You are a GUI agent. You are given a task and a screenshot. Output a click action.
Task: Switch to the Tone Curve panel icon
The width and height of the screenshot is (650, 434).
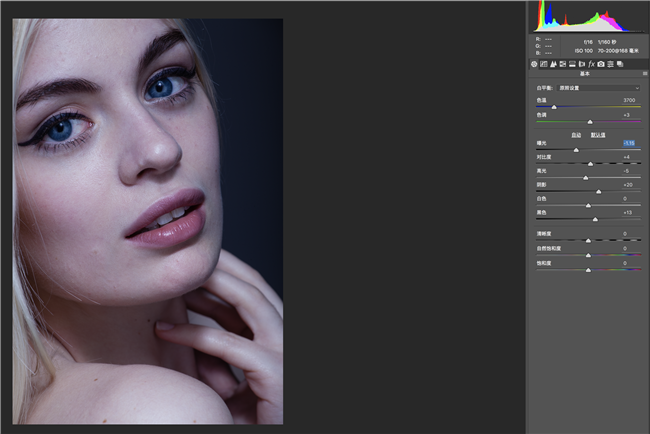[x=543, y=64]
